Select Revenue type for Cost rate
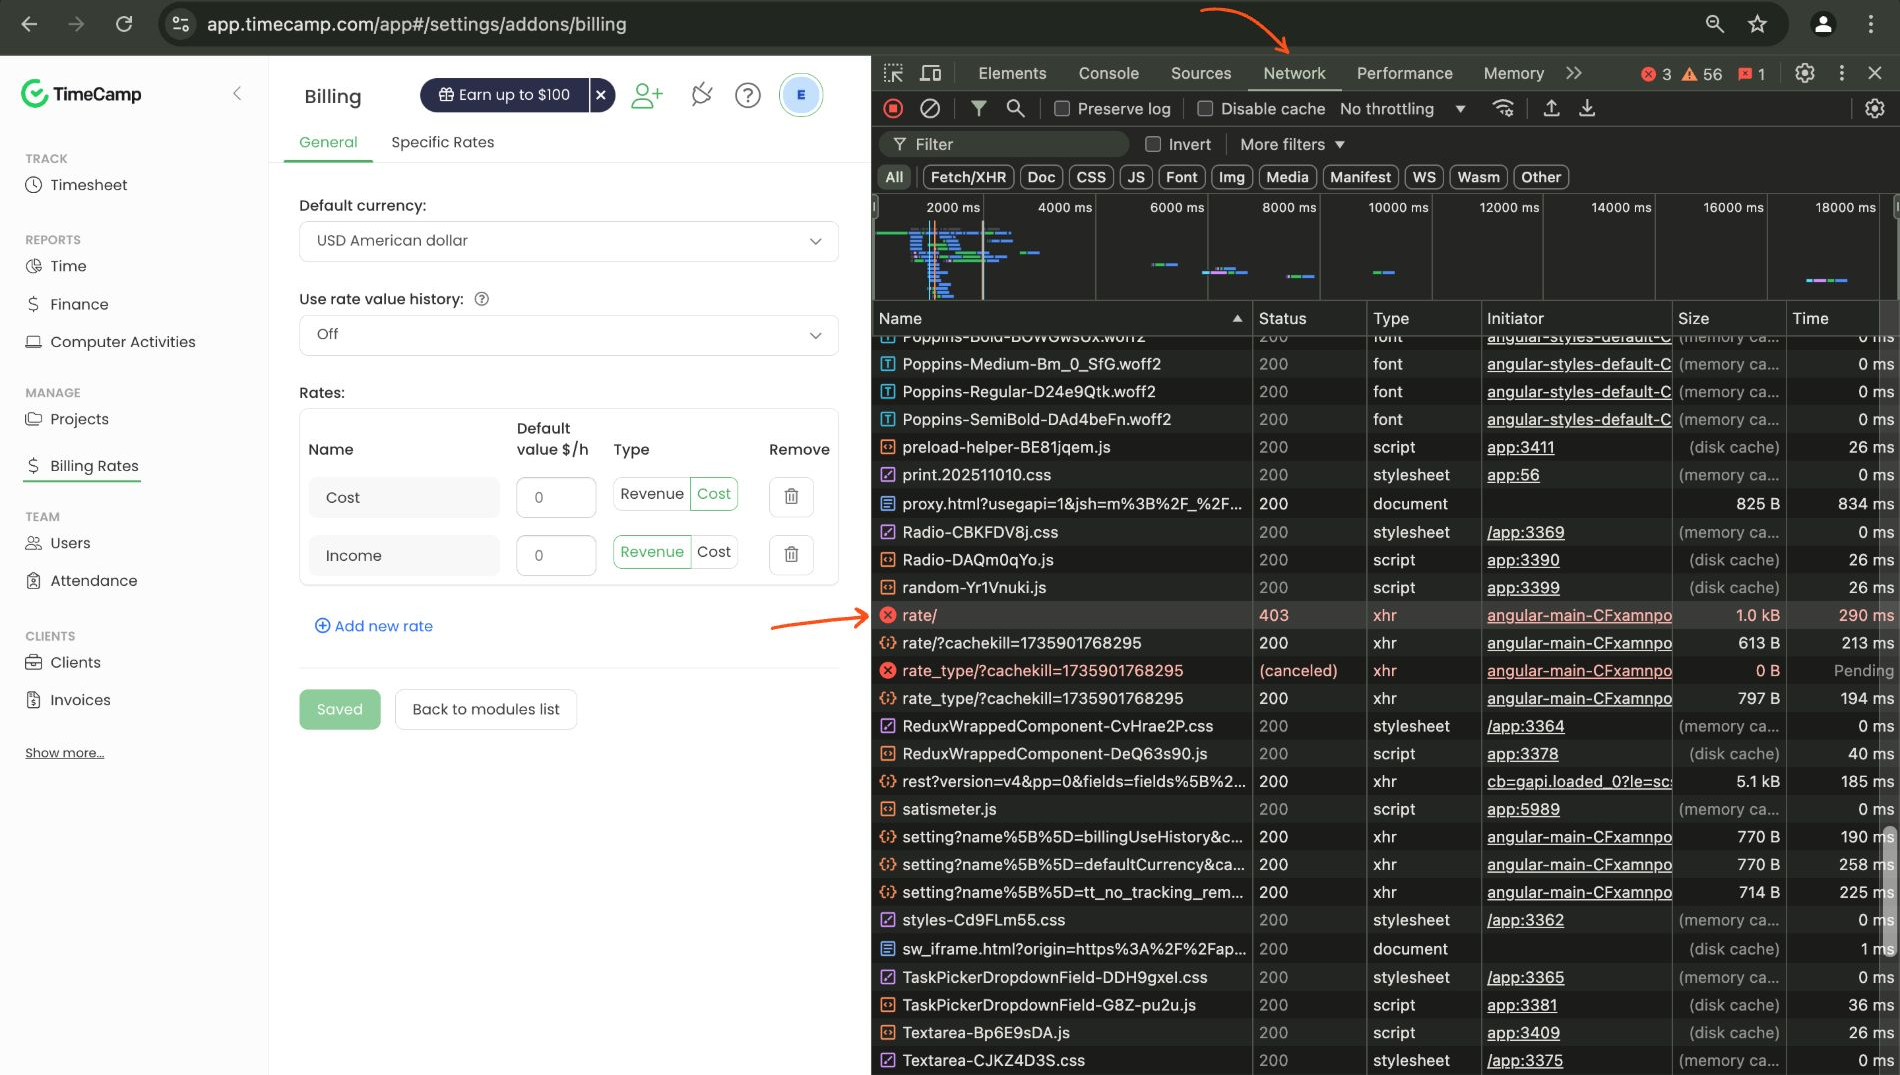The width and height of the screenshot is (1900, 1075). [651, 494]
